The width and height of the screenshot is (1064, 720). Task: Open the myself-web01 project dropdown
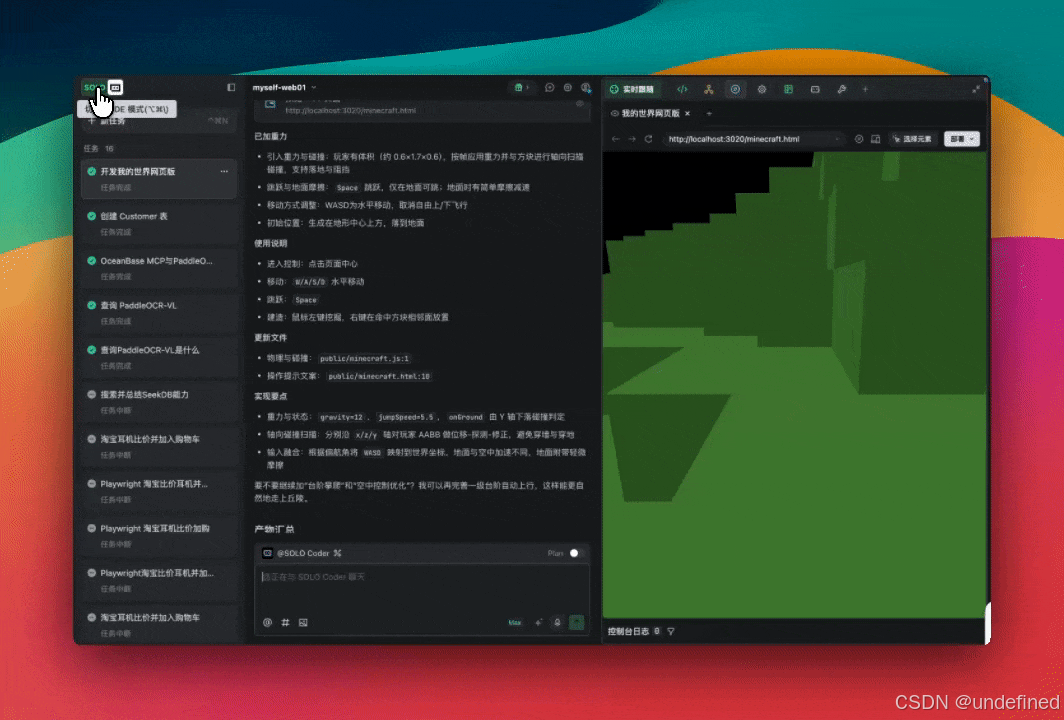point(284,88)
